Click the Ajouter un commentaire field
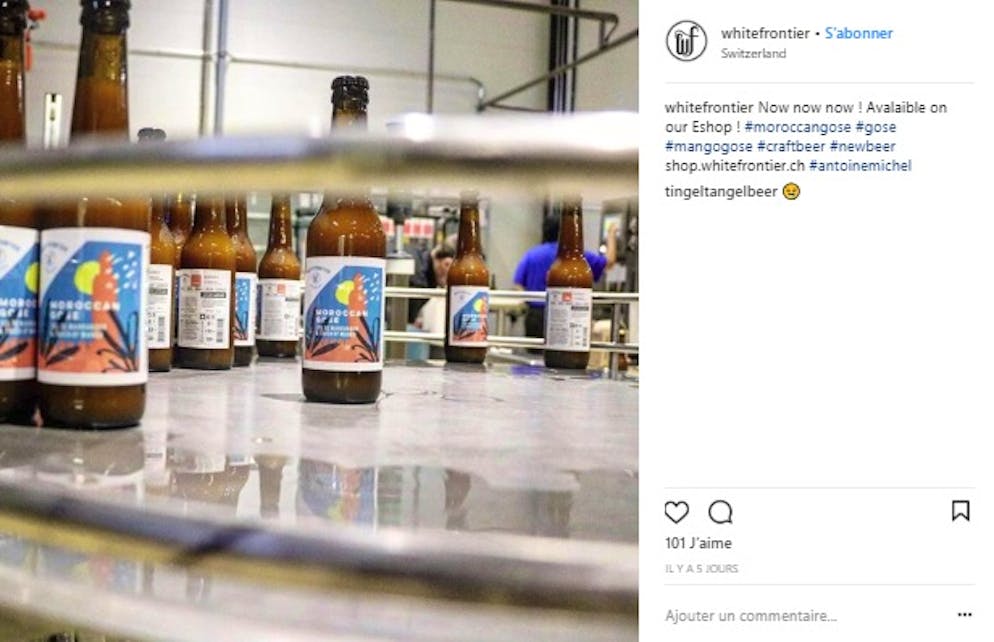Viewport: 994px width, 642px height. (805, 615)
